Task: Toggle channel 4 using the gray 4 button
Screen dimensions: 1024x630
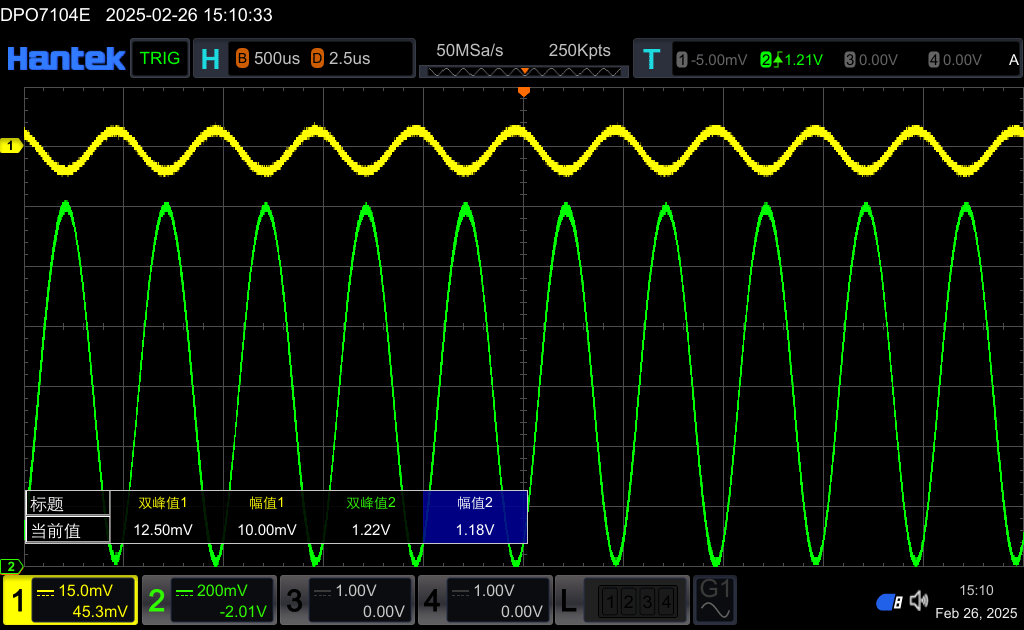Action: pyautogui.click(x=432, y=600)
